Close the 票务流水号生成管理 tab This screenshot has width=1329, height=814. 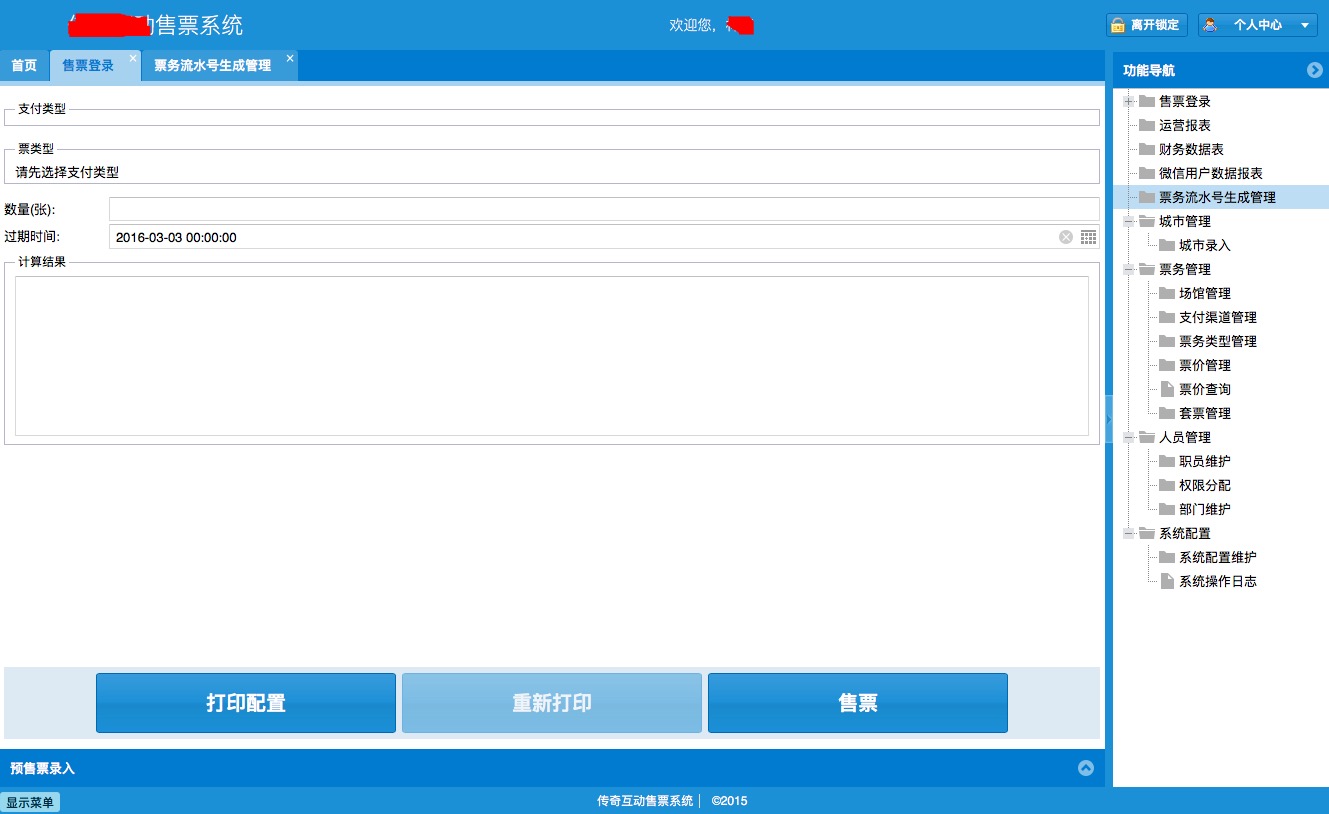[x=290, y=58]
